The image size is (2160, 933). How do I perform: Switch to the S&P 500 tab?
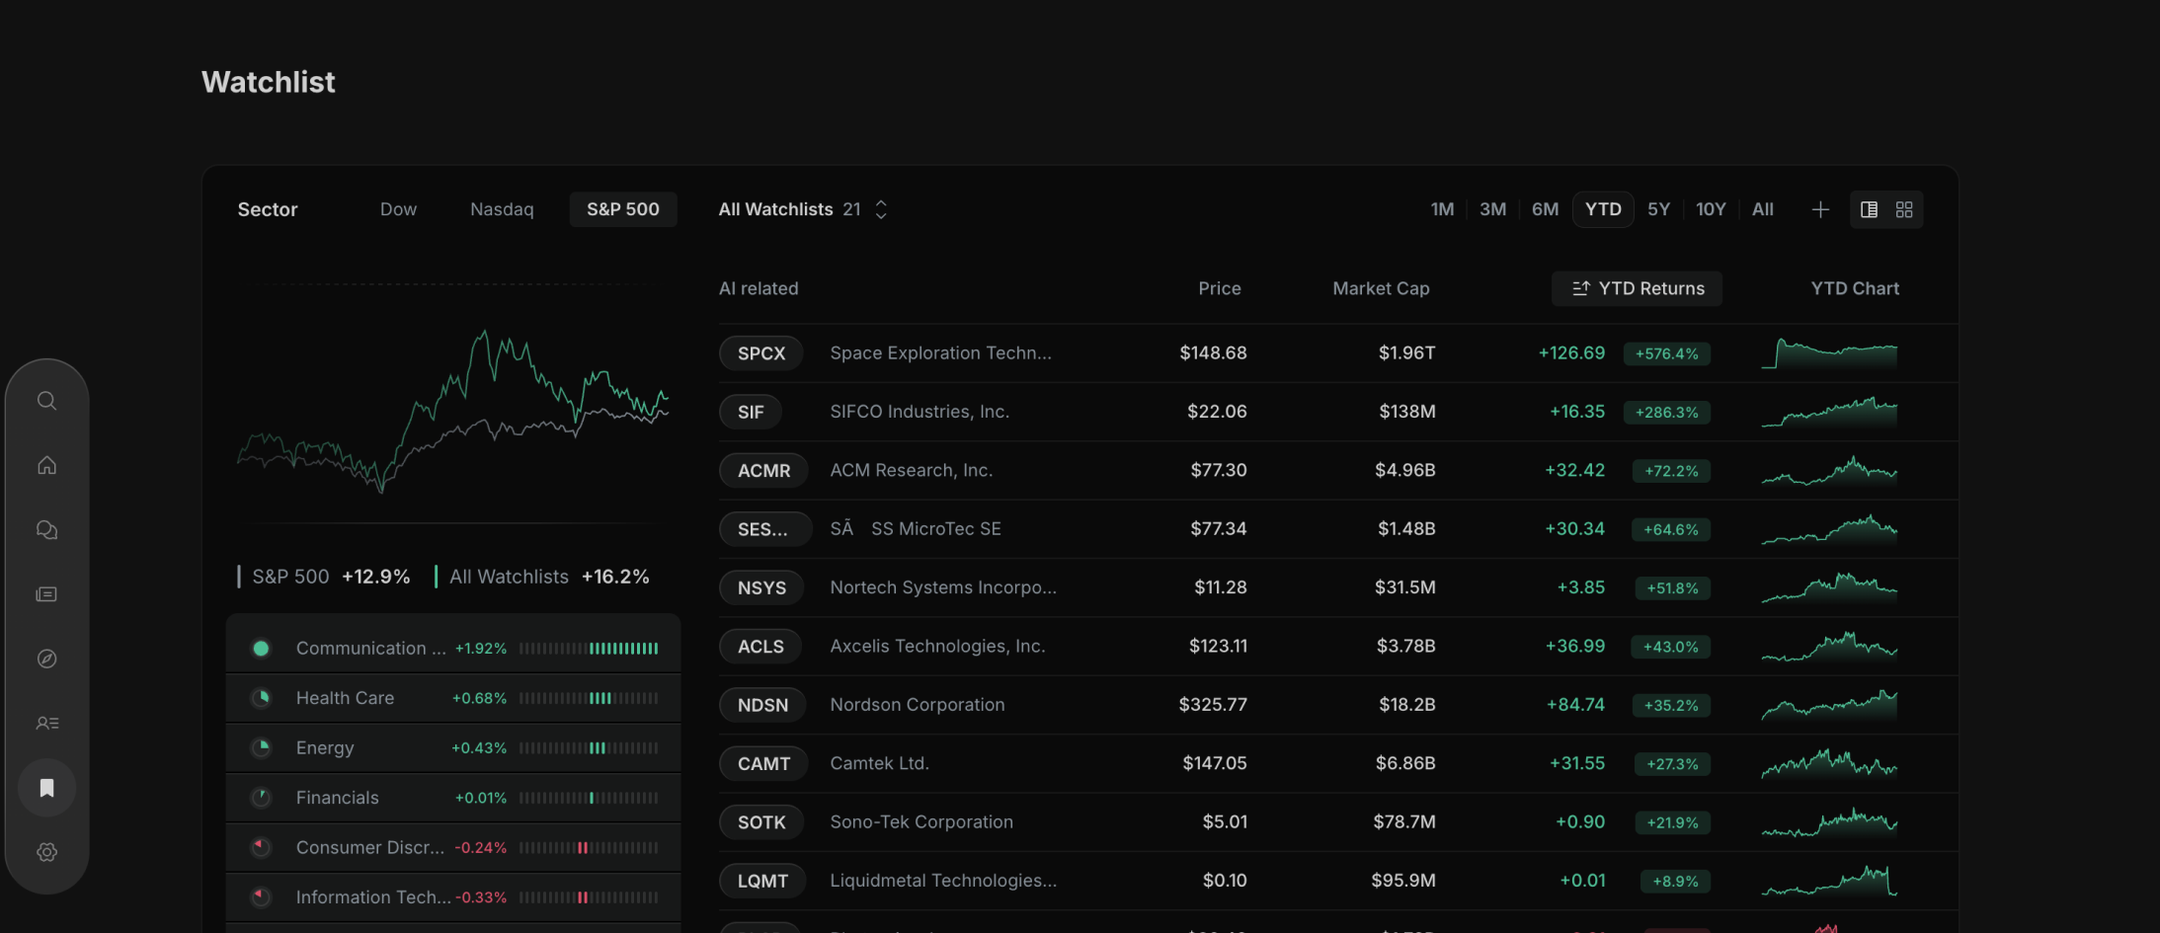623,209
